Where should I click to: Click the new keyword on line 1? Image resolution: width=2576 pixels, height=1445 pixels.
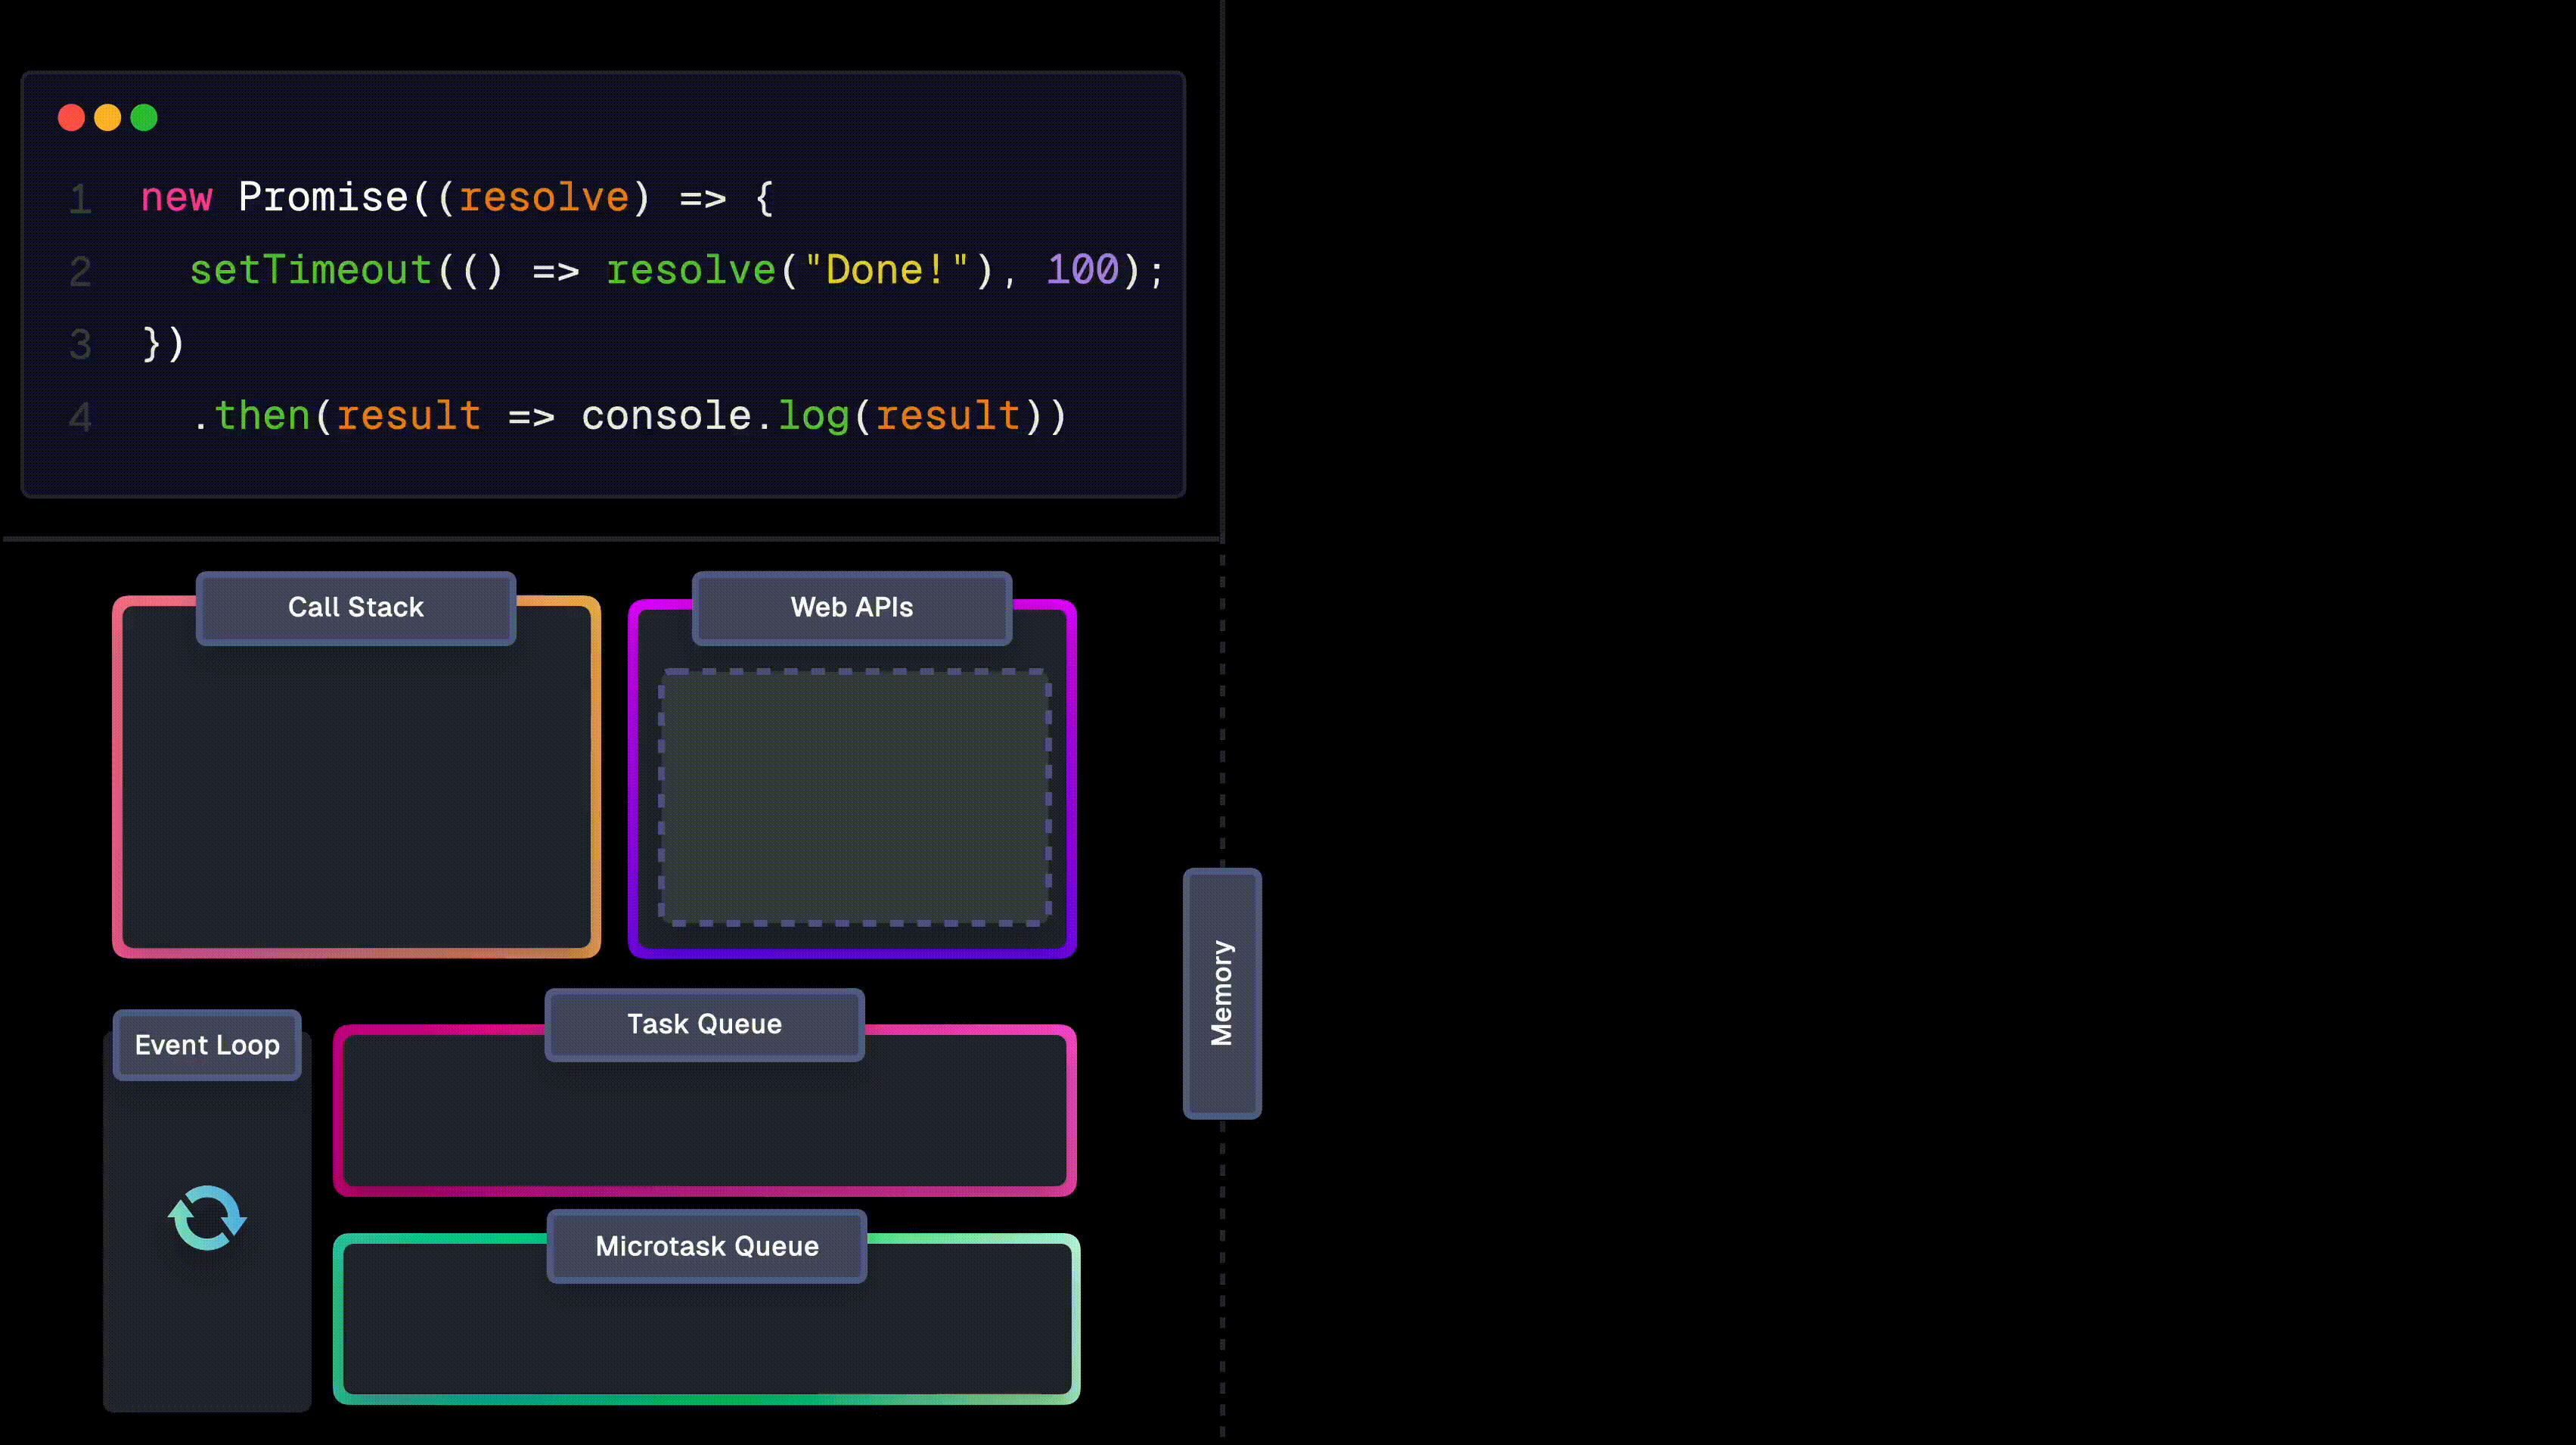pos(176,198)
